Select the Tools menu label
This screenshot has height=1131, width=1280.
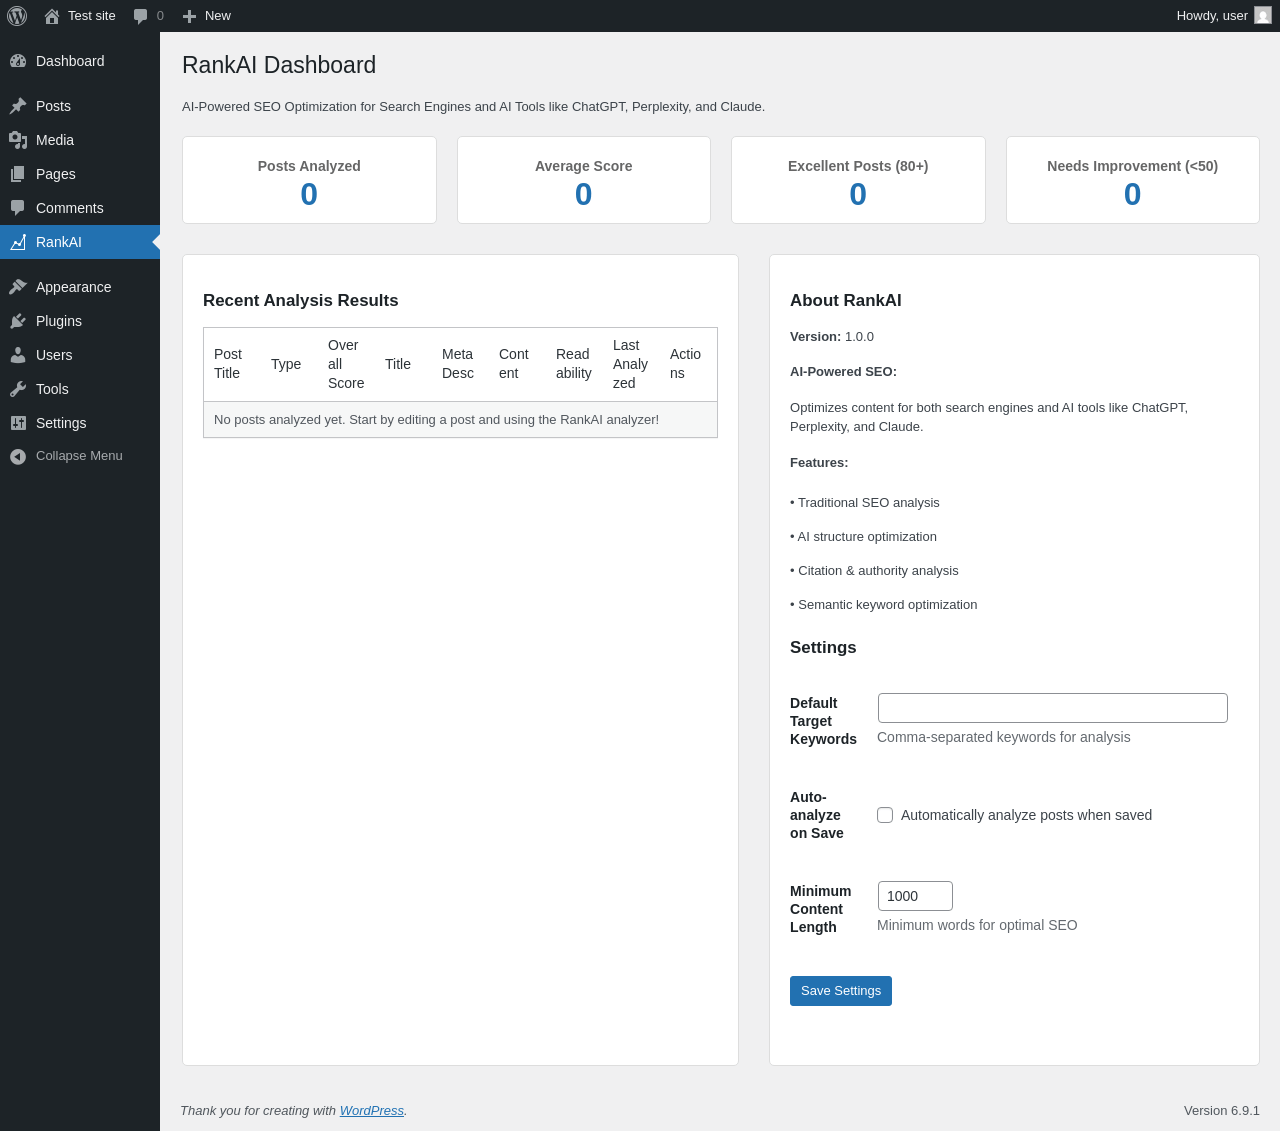click(x=52, y=389)
